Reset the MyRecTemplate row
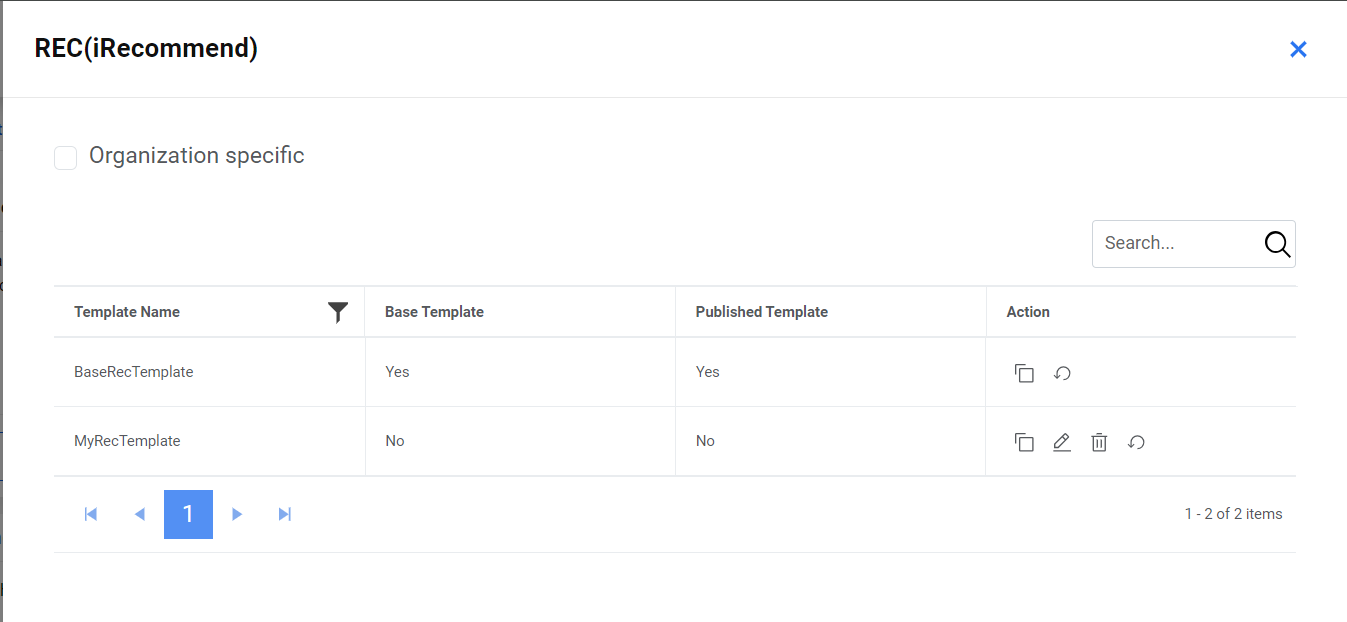1347x622 pixels. [1136, 442]
